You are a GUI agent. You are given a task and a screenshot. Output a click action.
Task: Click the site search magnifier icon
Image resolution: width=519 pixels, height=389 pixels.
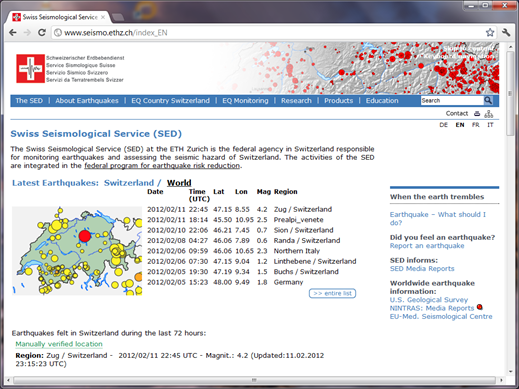(488, 100)
